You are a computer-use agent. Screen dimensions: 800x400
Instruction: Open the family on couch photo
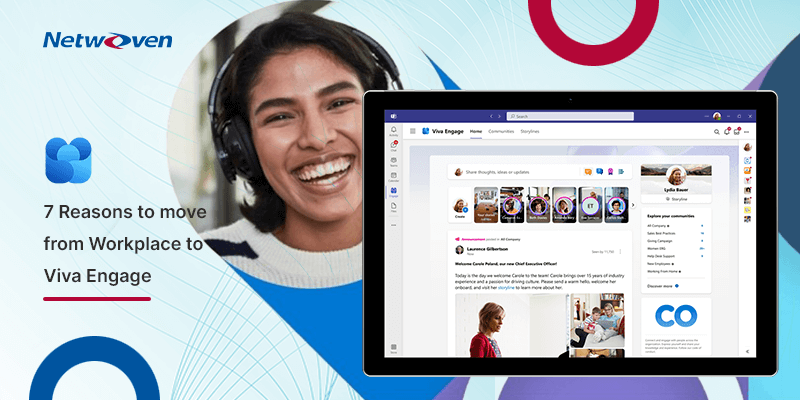coord(597,319)
